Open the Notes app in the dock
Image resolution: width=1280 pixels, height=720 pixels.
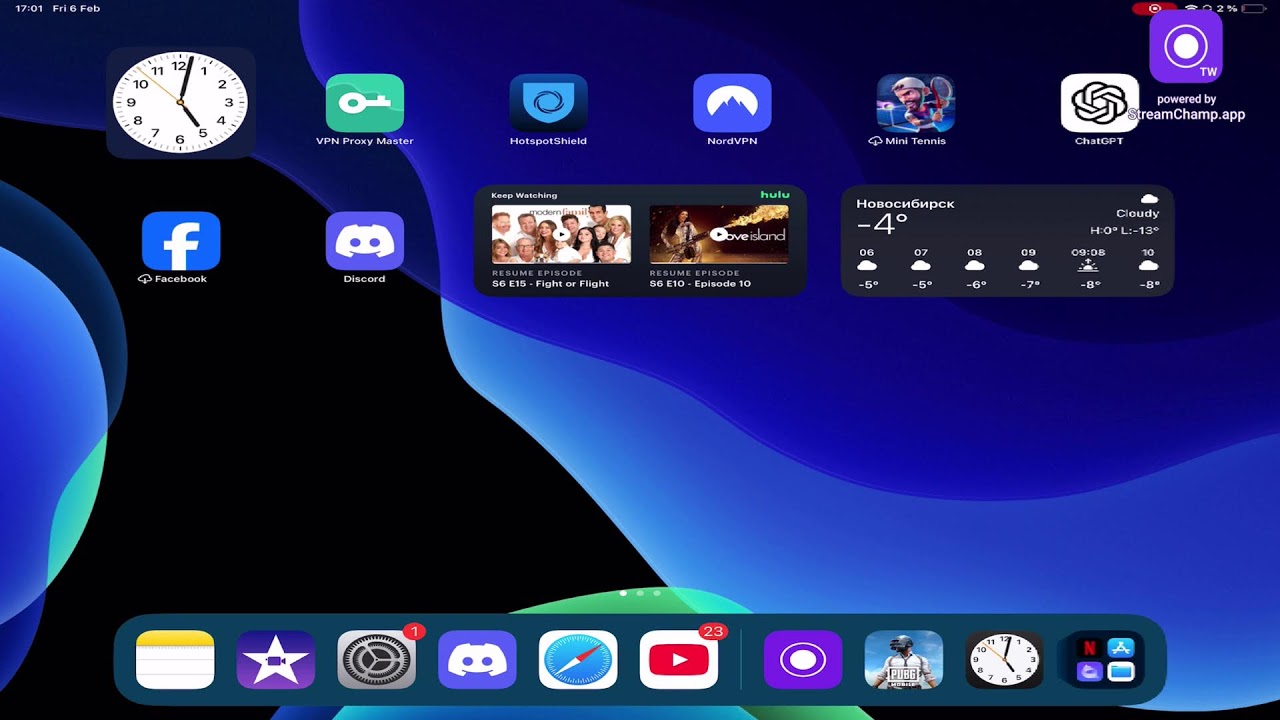click(x=175, y=660)
